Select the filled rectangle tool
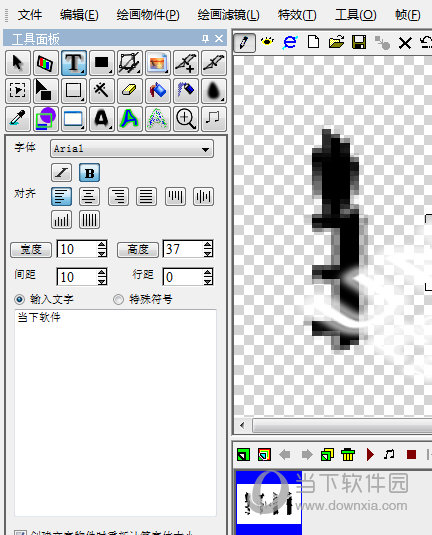This screenshot has width=432, height=535. (x=102, y=63)
